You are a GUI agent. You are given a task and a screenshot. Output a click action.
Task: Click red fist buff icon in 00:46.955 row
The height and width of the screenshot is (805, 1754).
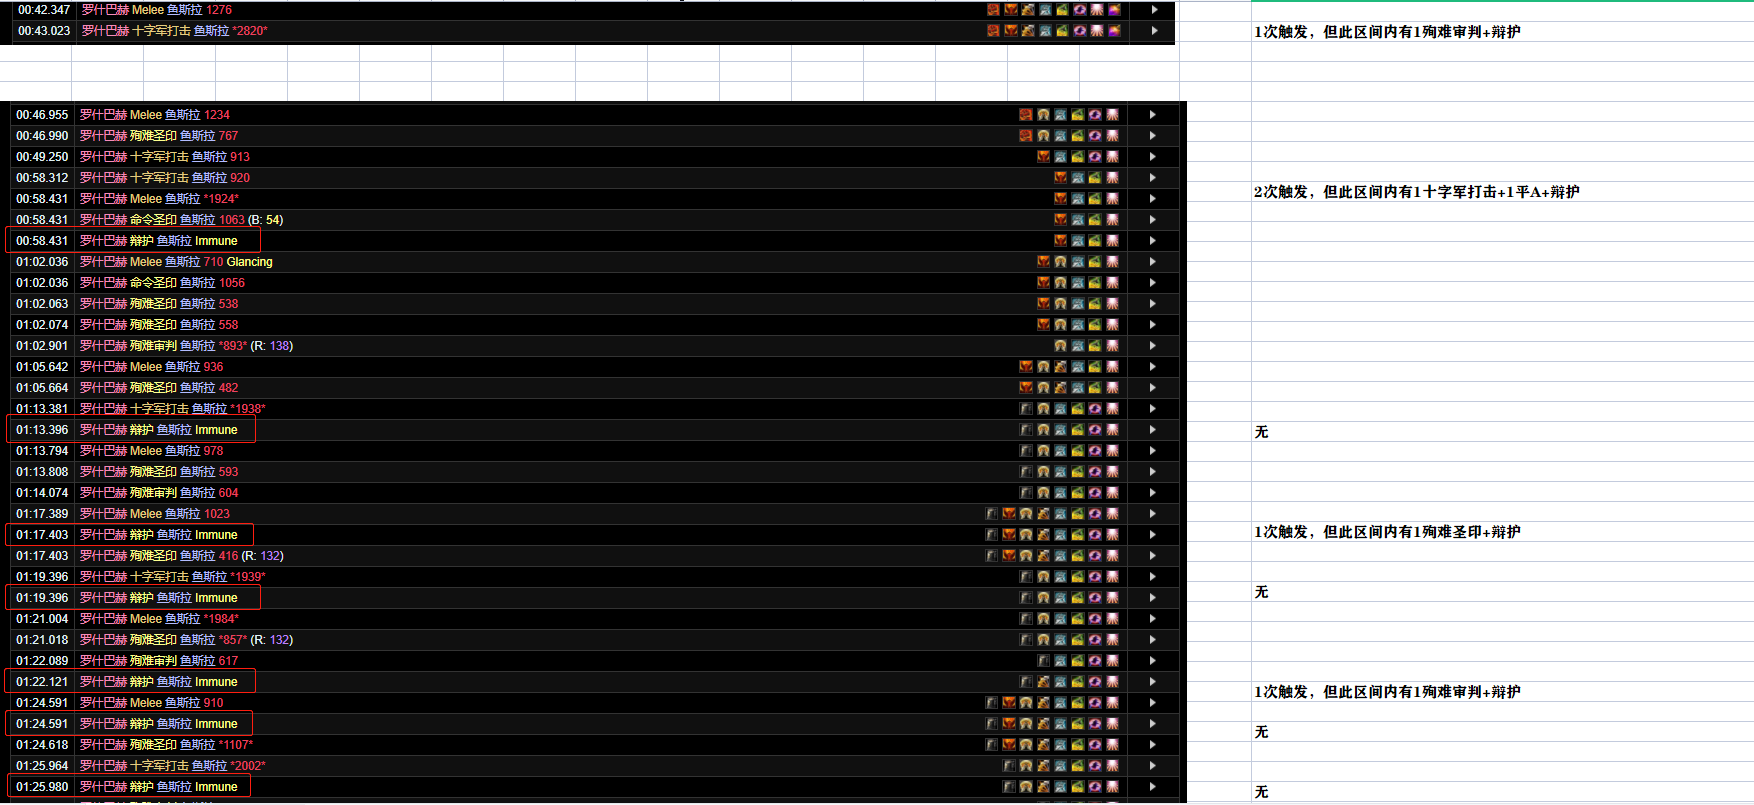coord(1026,115)
